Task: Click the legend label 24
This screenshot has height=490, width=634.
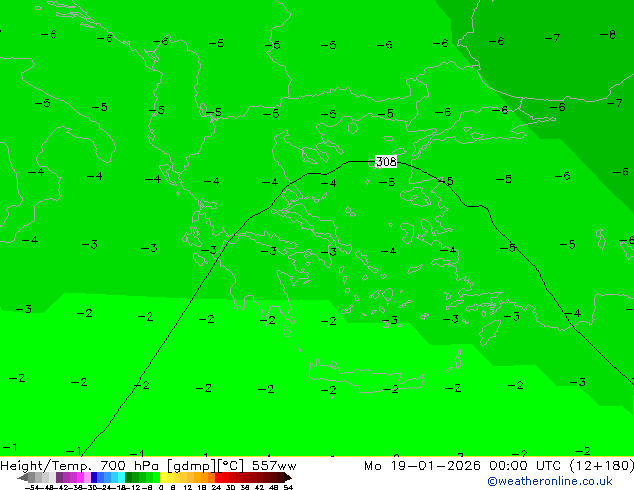Action: [x=216, y=487]
